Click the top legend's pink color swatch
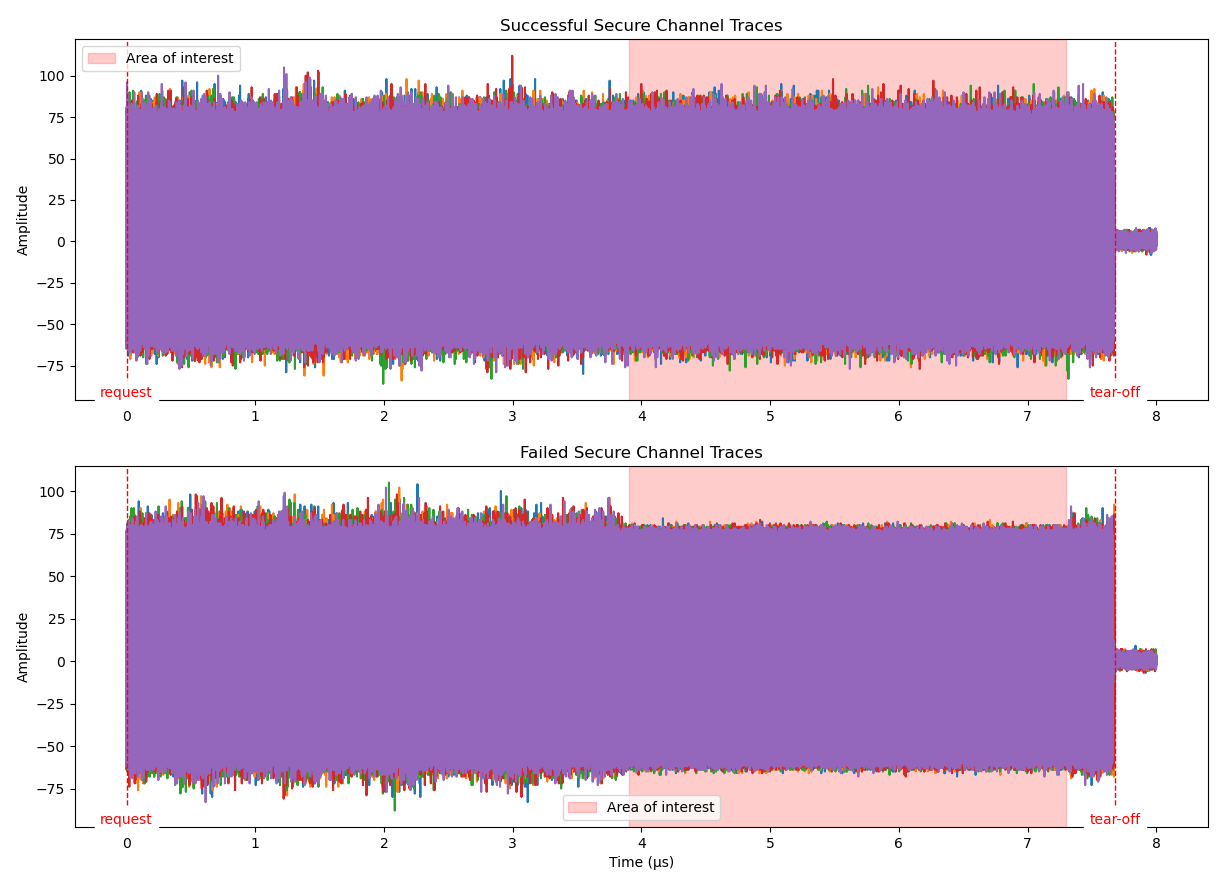 pos(102,59)
